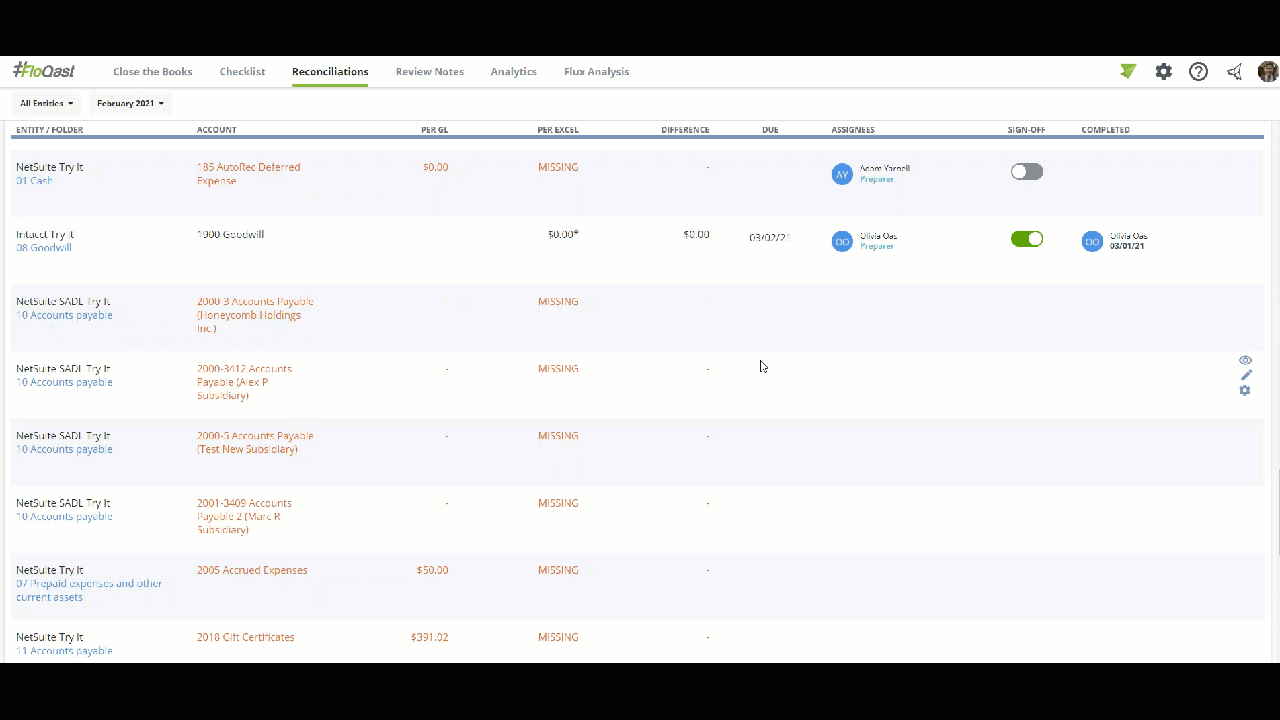
Task: Click the help question mark icon
Action: [1198, 72]
